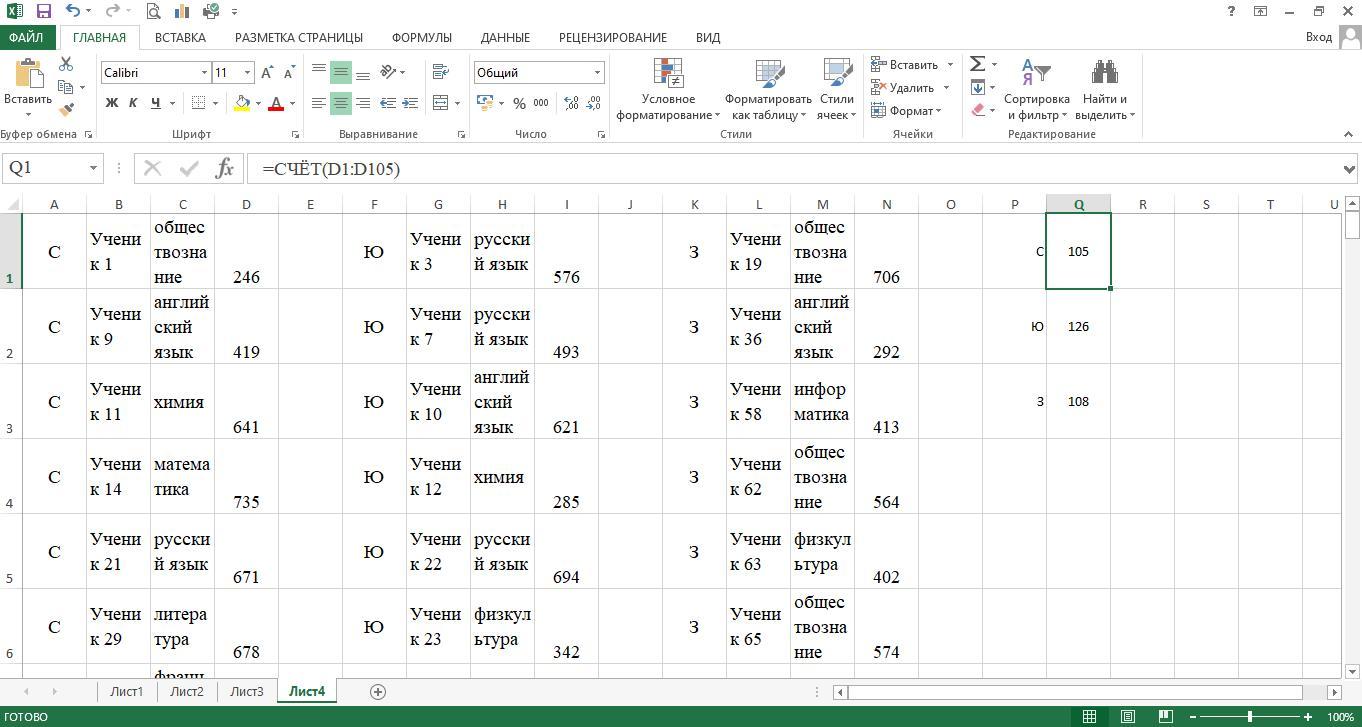The image size is (1362, 727).
Task: Switch to the ФОРМУЛЫ ribbon tab
Action: (421, 37)
